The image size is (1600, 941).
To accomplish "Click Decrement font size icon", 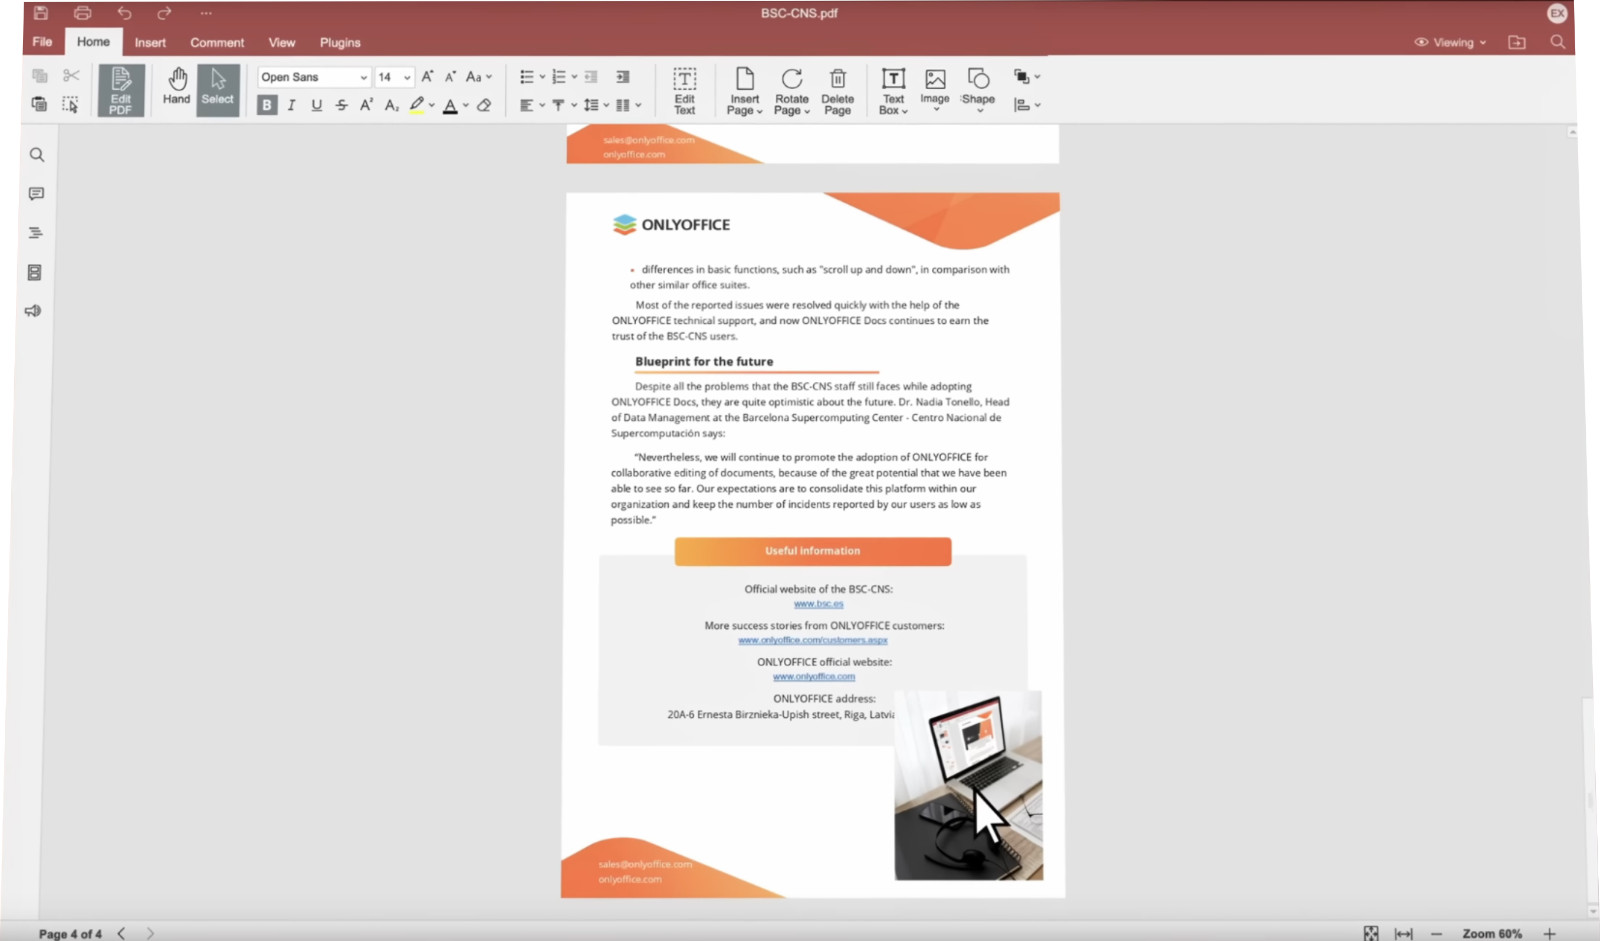I will (x=451, y=77).
